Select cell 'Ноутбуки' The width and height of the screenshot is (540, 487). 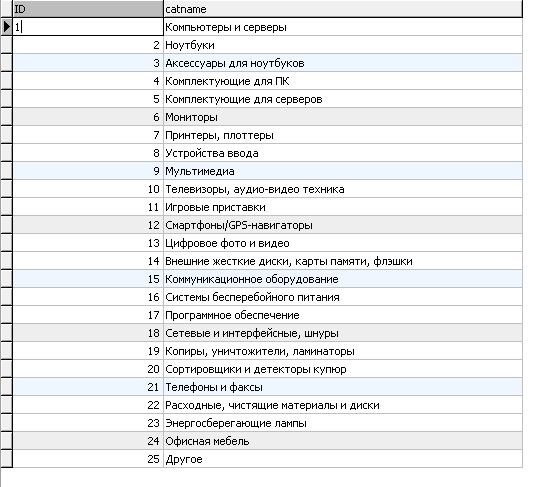click(343, 45)
